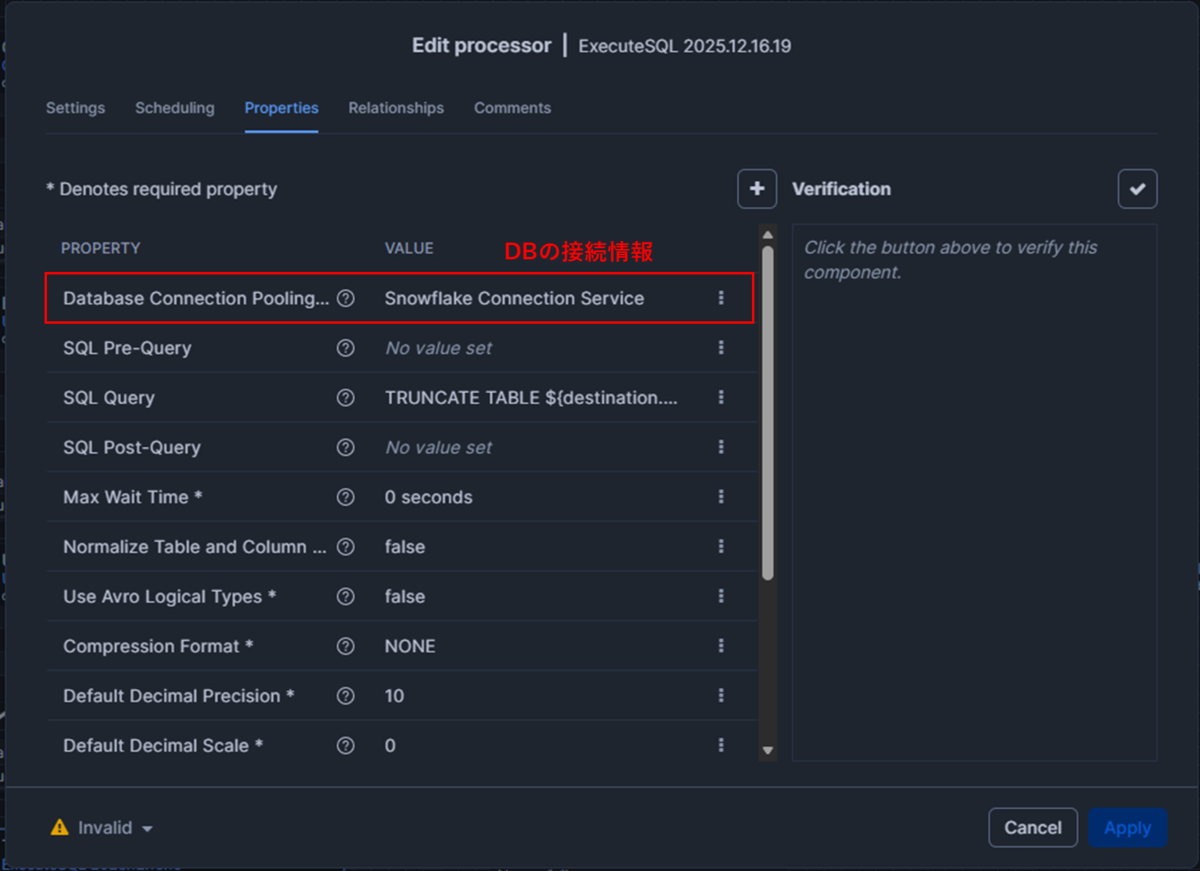Screen dimensions: 1200x871
Task: Click the PROPERTY column header
Action: 100,248
